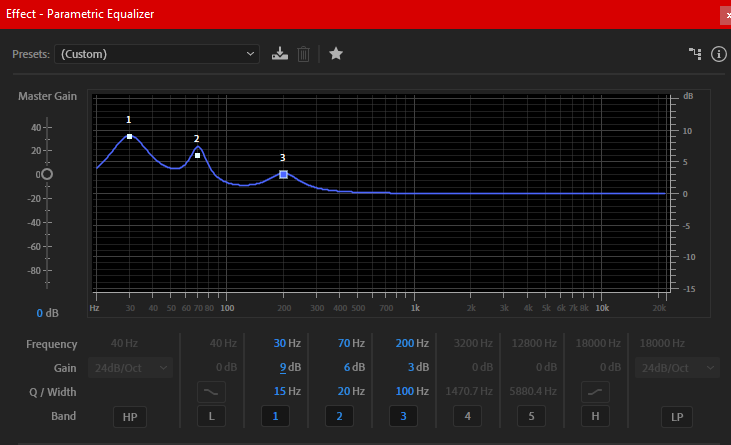731x445 pixels.
Task: Click the Master Gain slider knob
Action: 46,174
